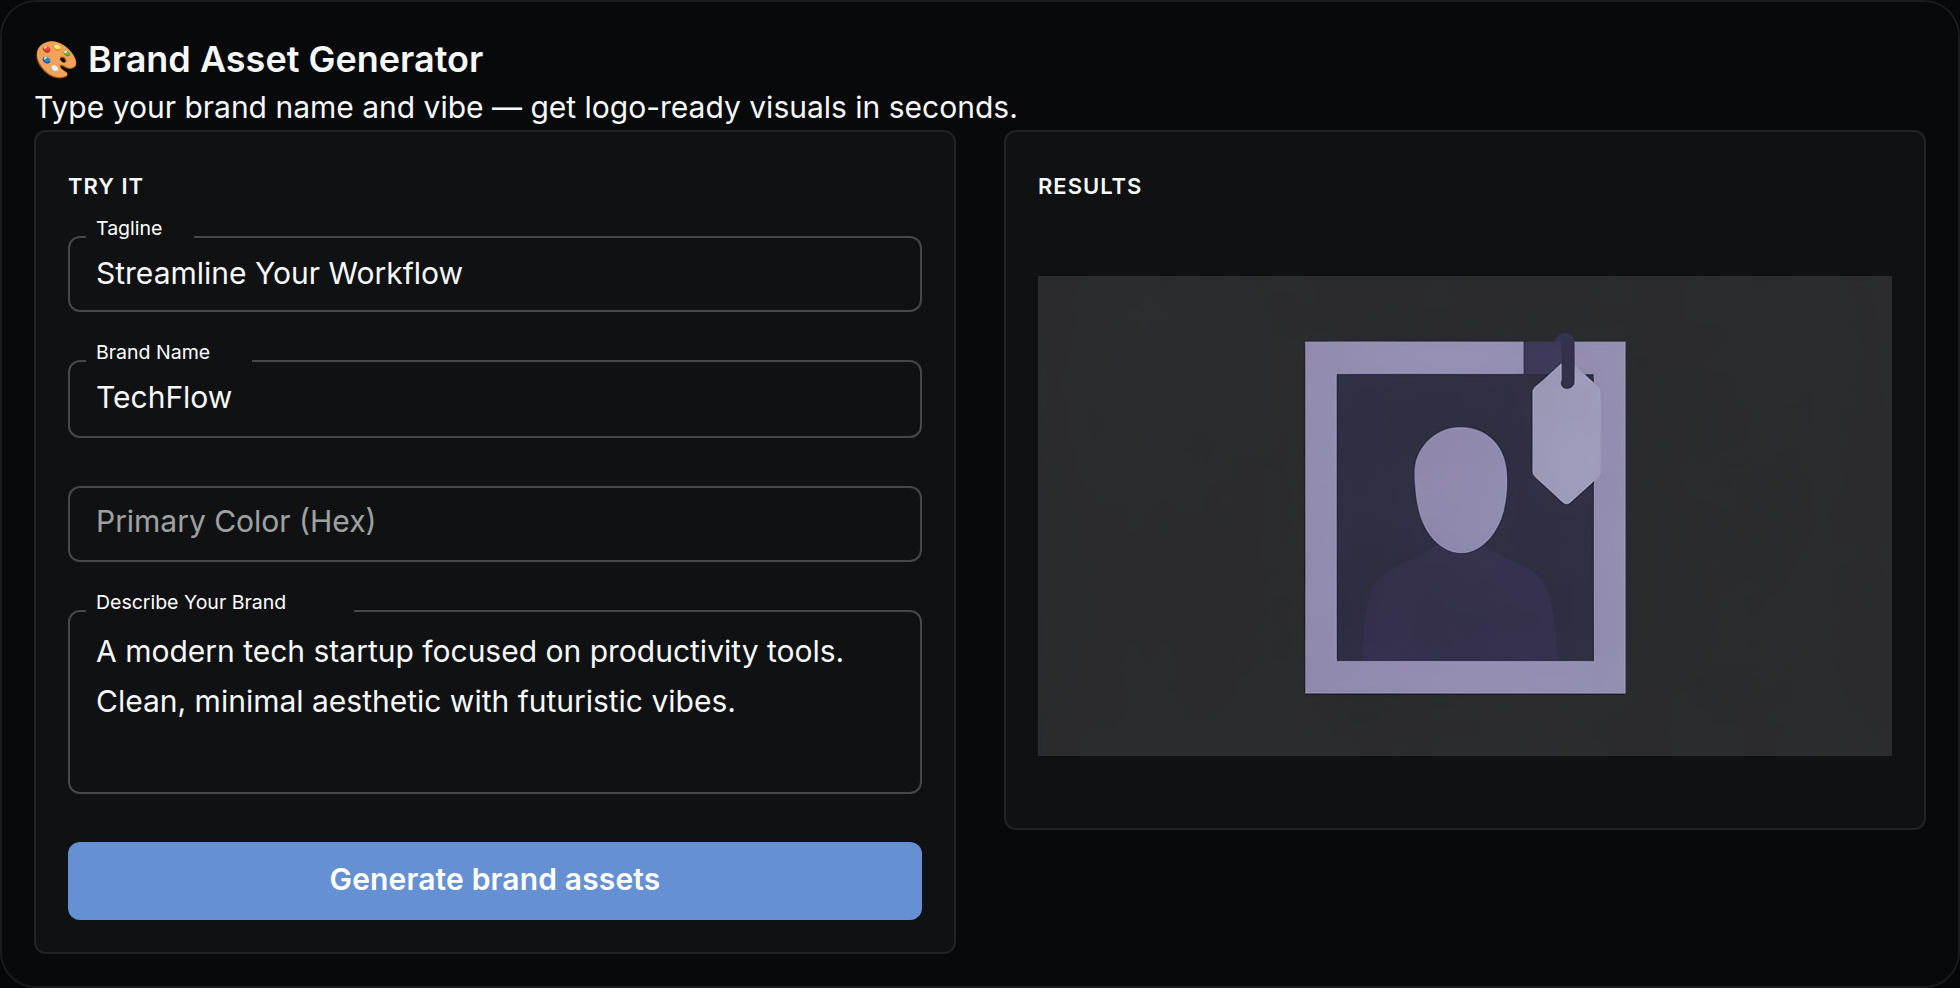
Task: Click the paint palette emoji icon
Action: coord(56,59)
